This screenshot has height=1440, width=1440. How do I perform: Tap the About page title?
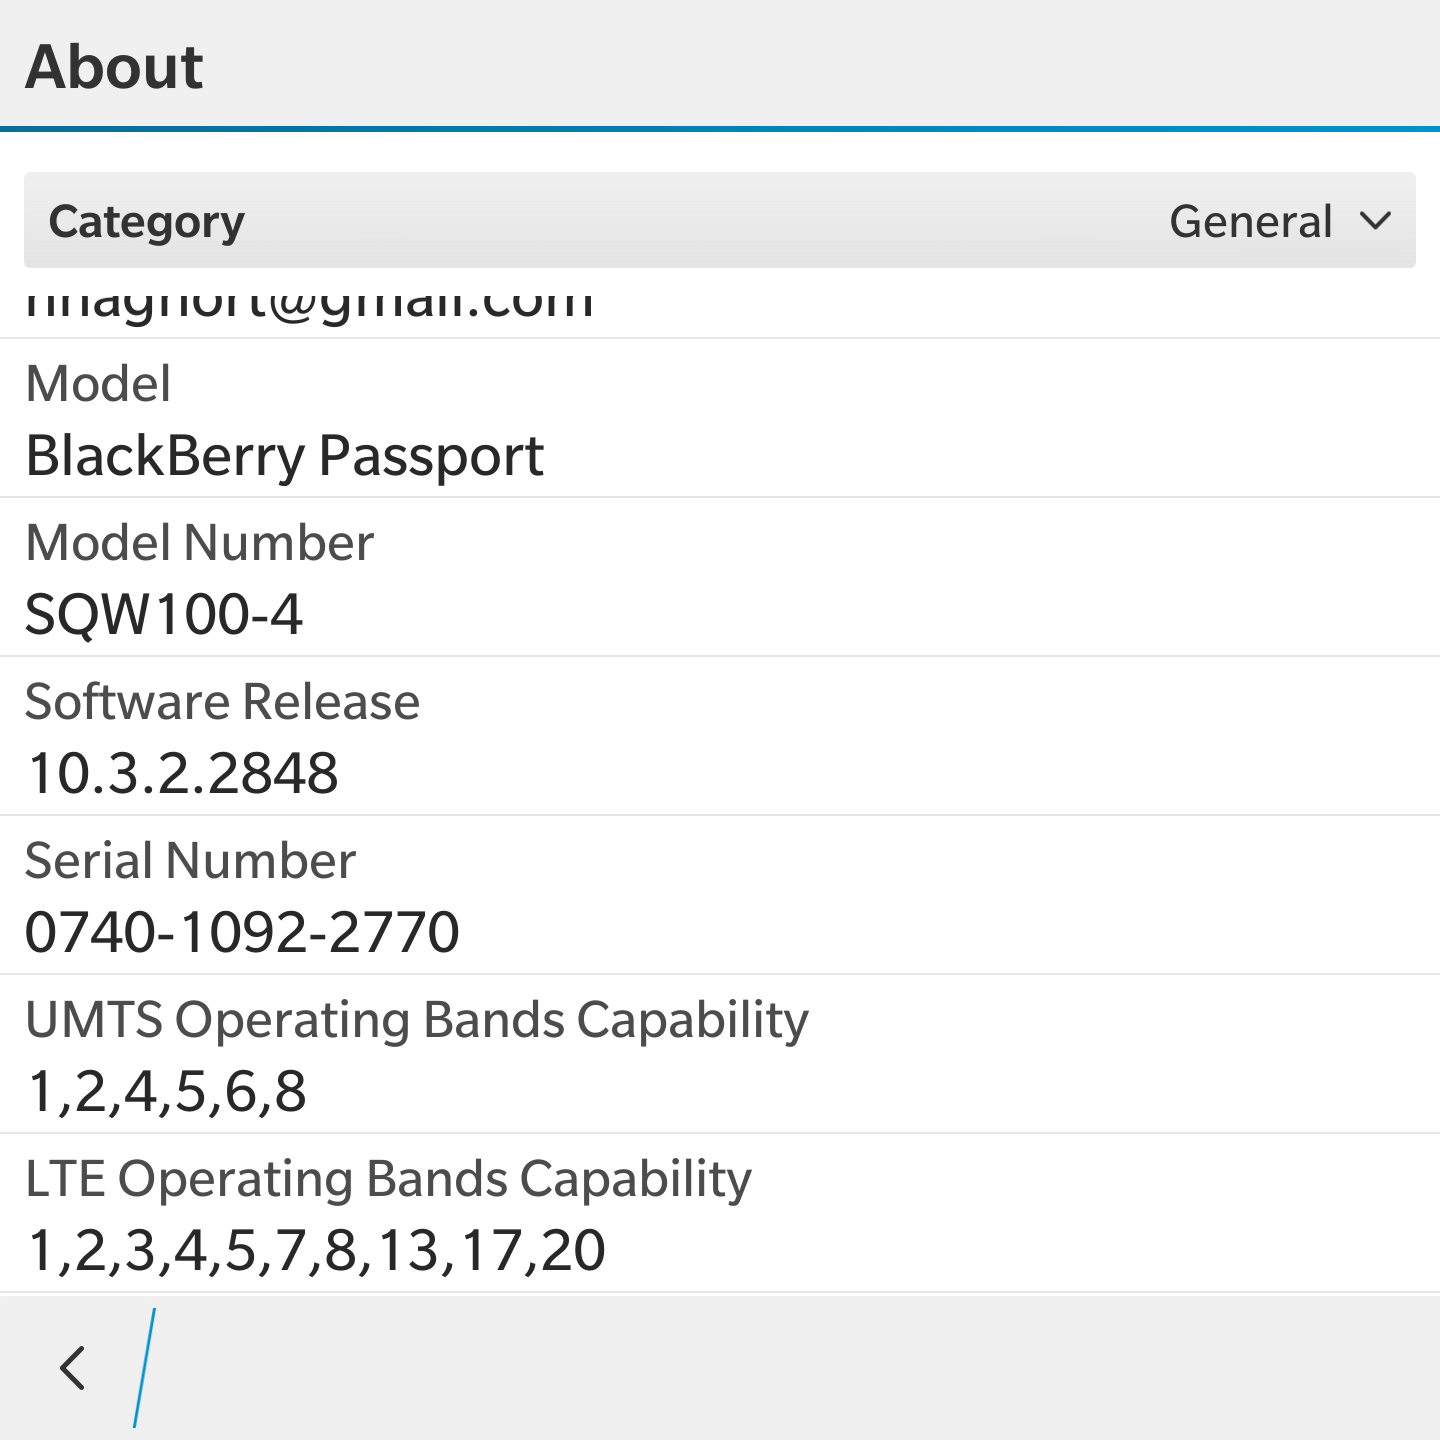114,67
